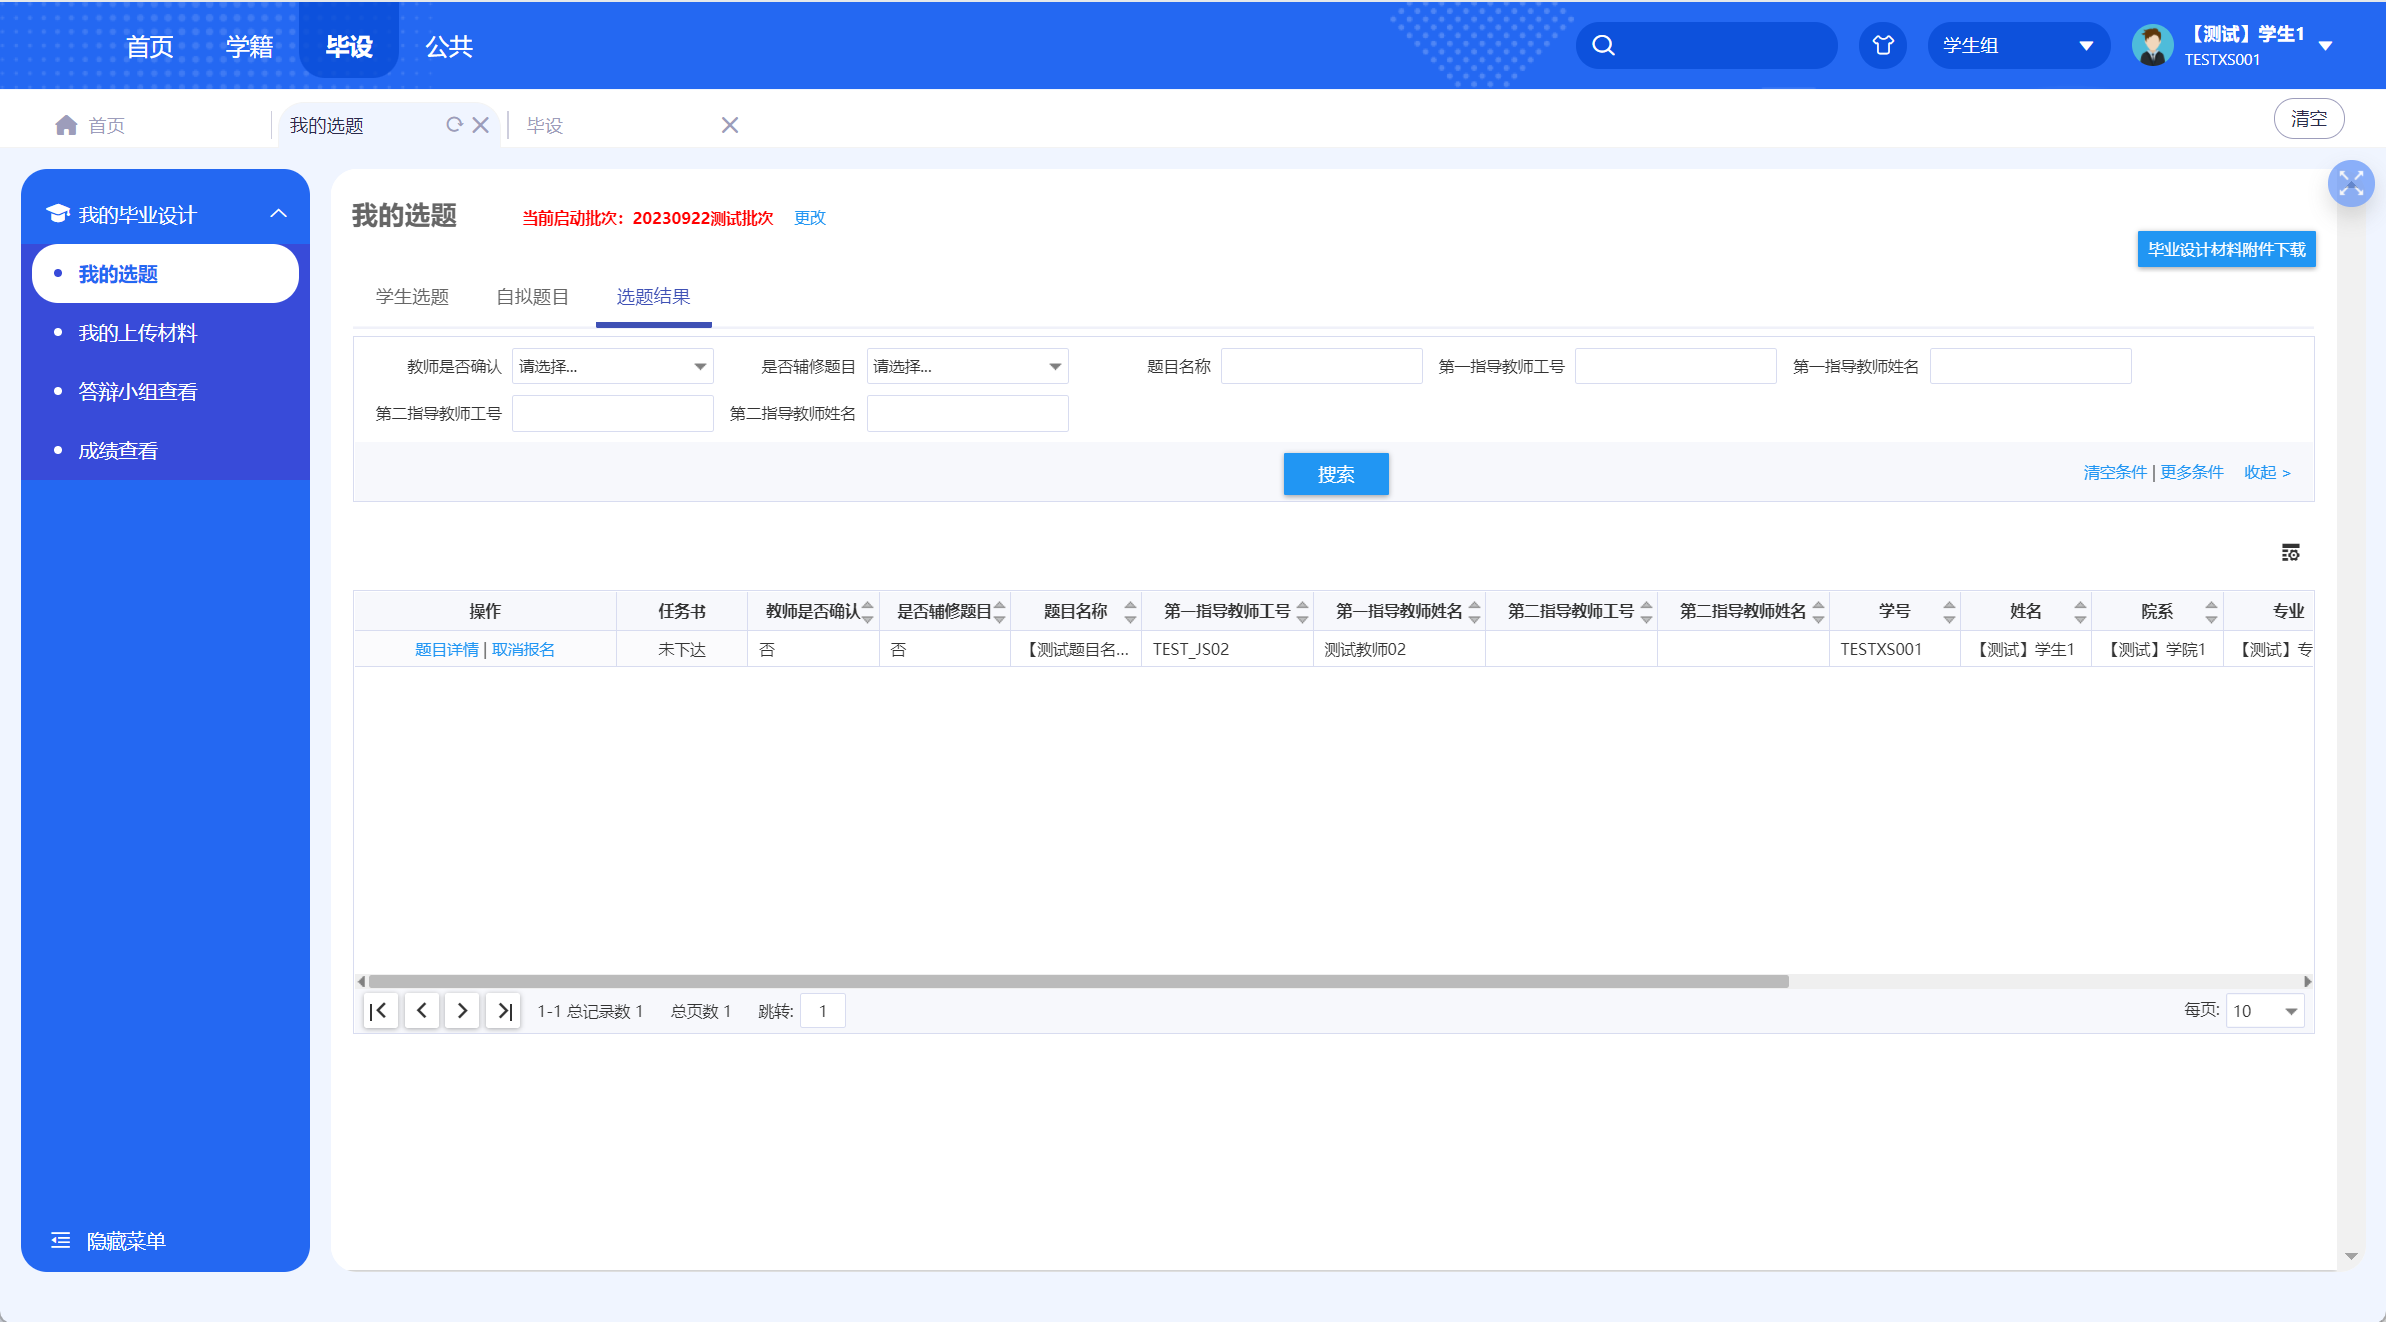Click the user avatar picture
The width and height of the screenshot is (2386, 1322).
coord(2152,46)
